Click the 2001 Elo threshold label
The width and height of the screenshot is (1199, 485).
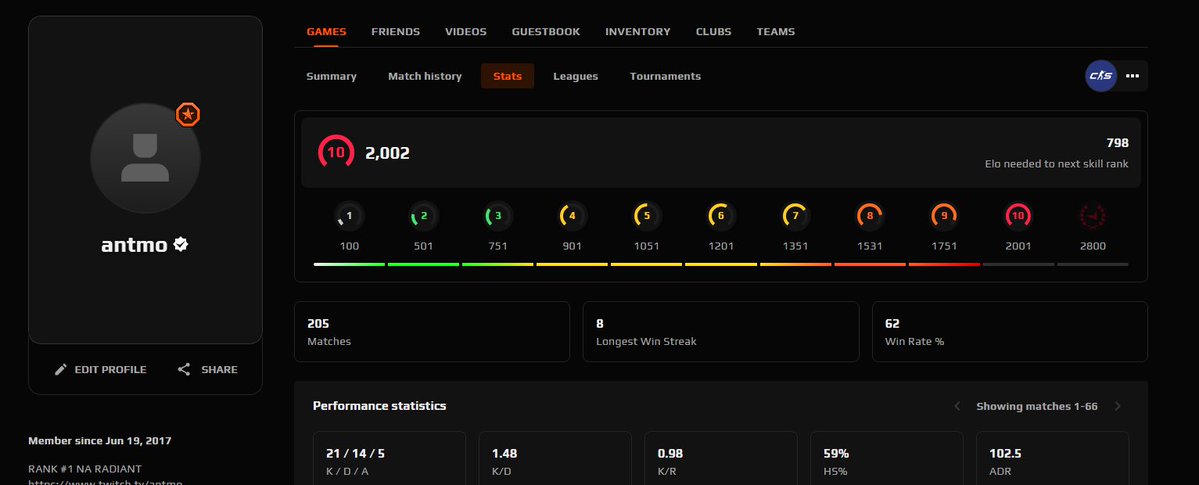pos(1019,246)
